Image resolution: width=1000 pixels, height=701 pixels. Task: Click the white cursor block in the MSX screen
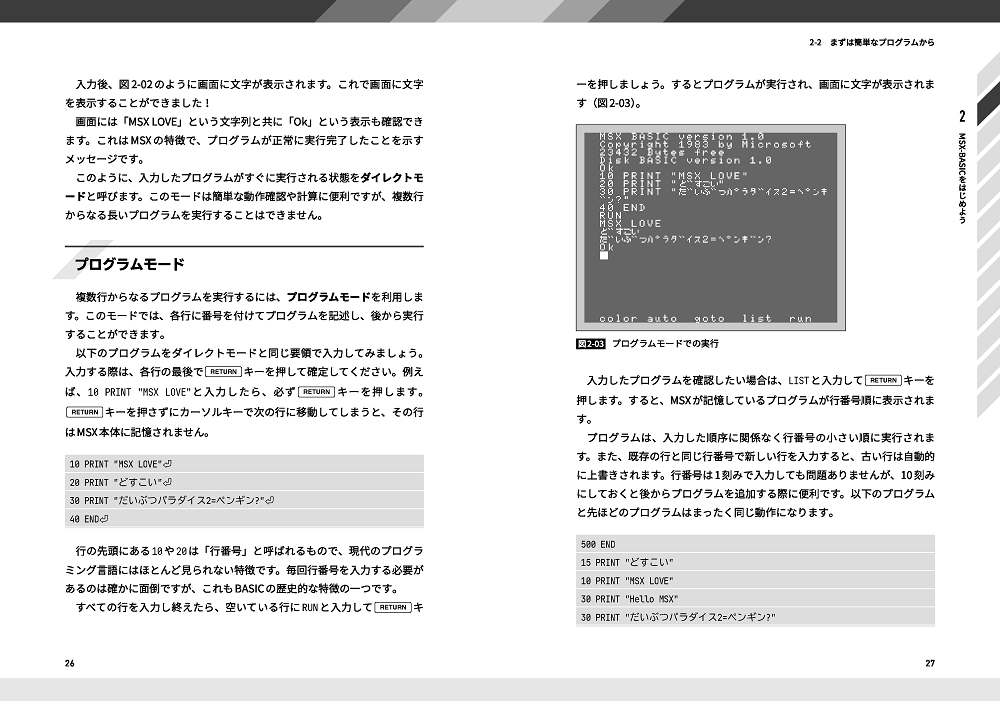[604, 255]
